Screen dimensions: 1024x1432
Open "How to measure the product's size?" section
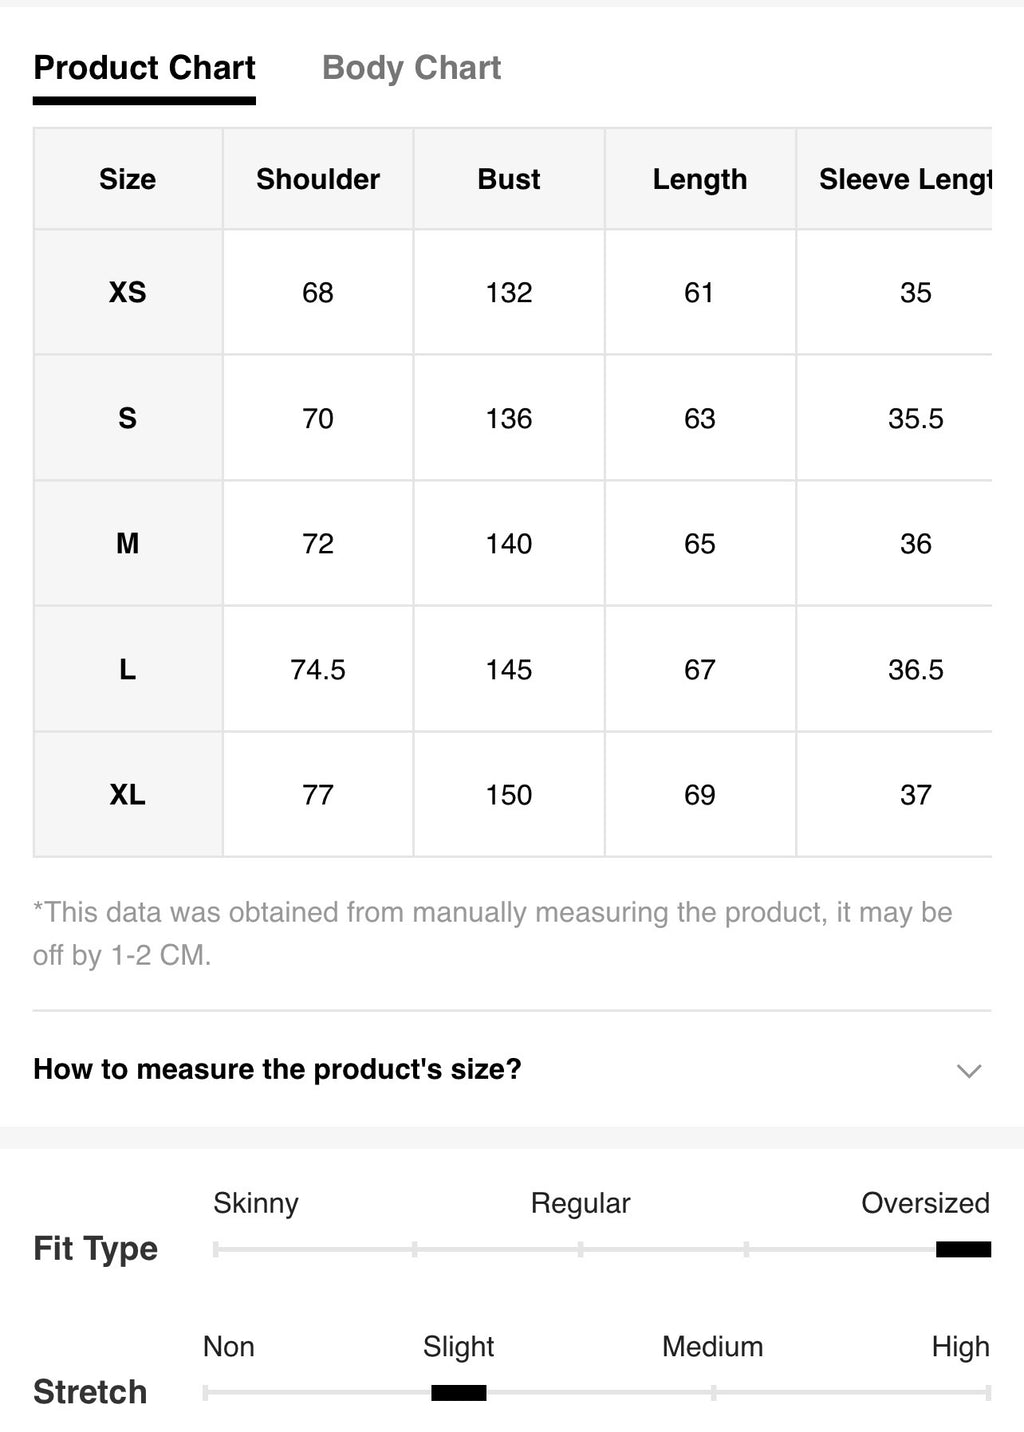512,1069
